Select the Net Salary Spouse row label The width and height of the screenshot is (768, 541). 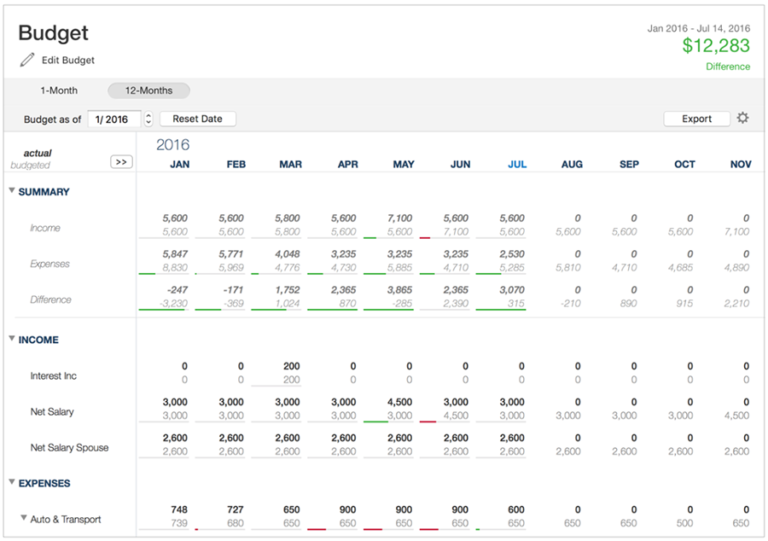click(70, 447)
